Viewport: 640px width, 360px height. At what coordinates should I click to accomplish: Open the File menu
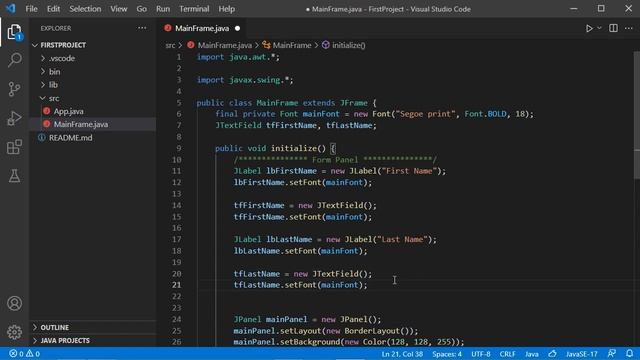(31, 9)
